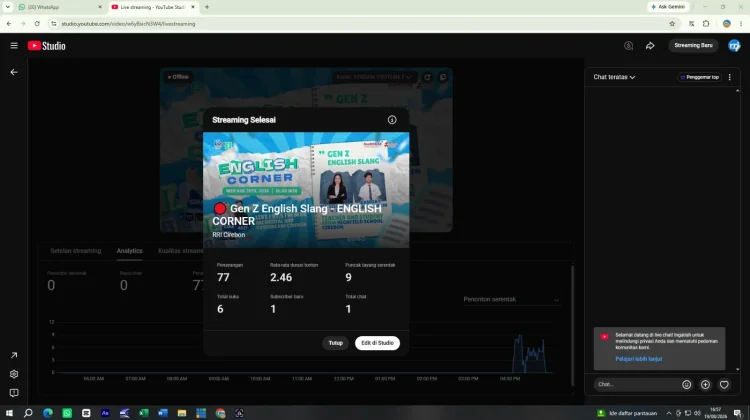Click the analytics panel vertical scrollbar

click(x=573, y=325)
